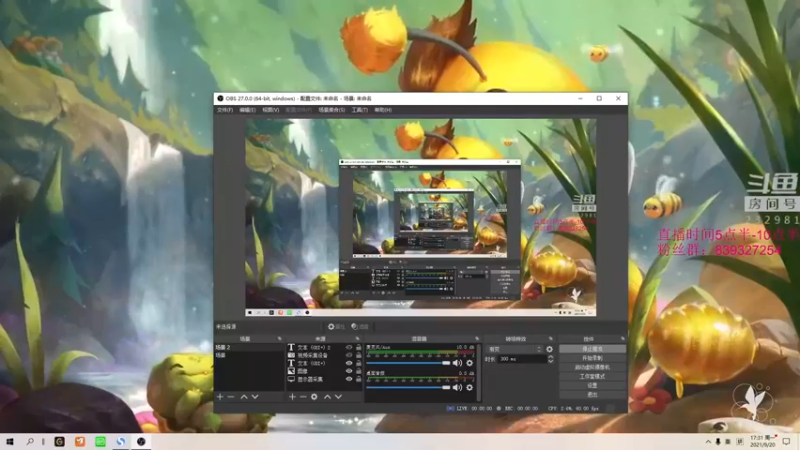This screenshot has width=800, height=450.
Task: Open the 帮助(H) menu
Action: click(x=383, y=110)
